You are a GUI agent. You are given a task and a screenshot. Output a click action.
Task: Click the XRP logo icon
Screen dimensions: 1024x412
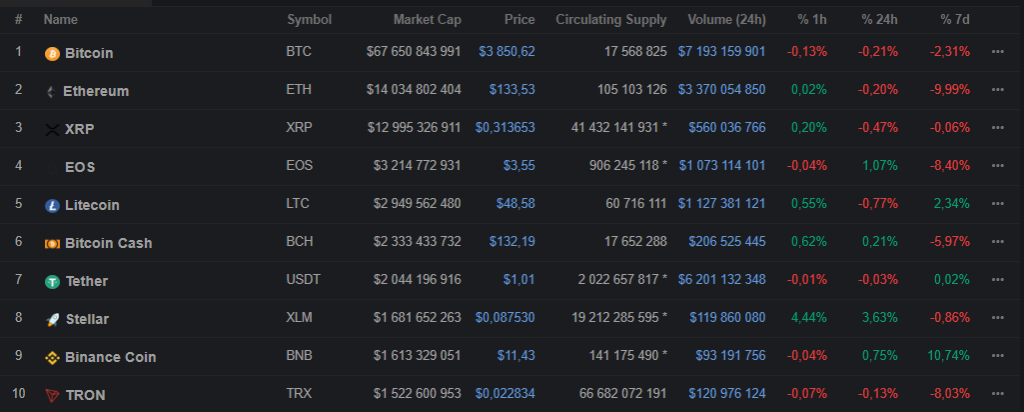coord(53,130)
